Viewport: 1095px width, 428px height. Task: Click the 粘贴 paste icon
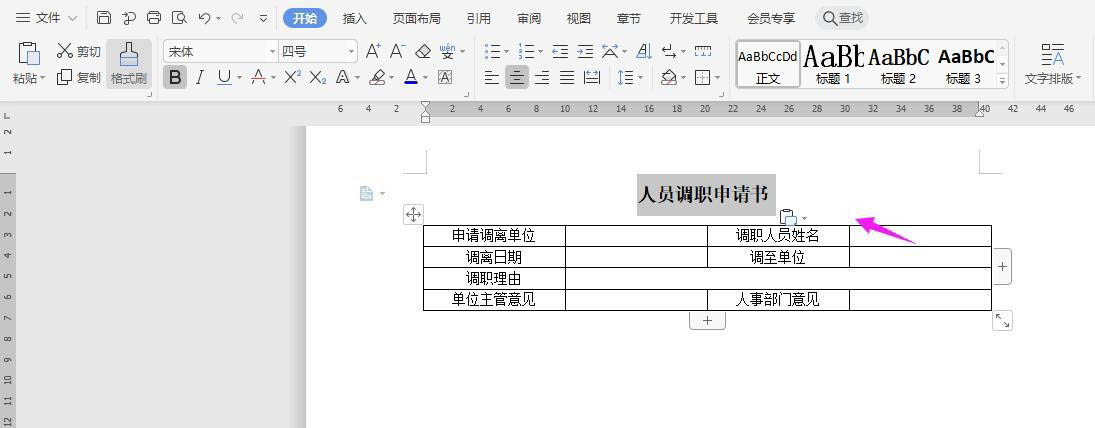(29, 54)
